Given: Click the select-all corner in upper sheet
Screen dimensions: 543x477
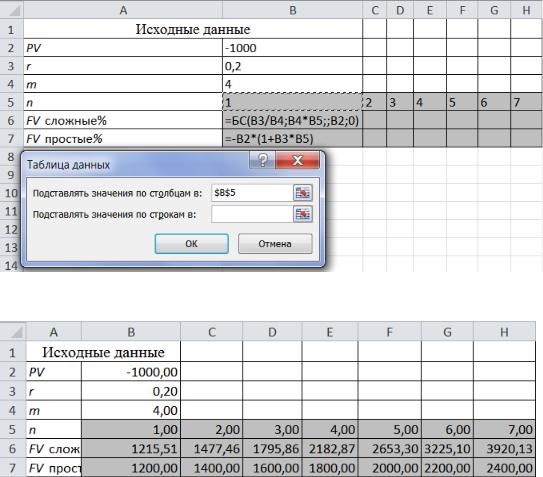Looking at the screenshot, I should tap(12, 10).
